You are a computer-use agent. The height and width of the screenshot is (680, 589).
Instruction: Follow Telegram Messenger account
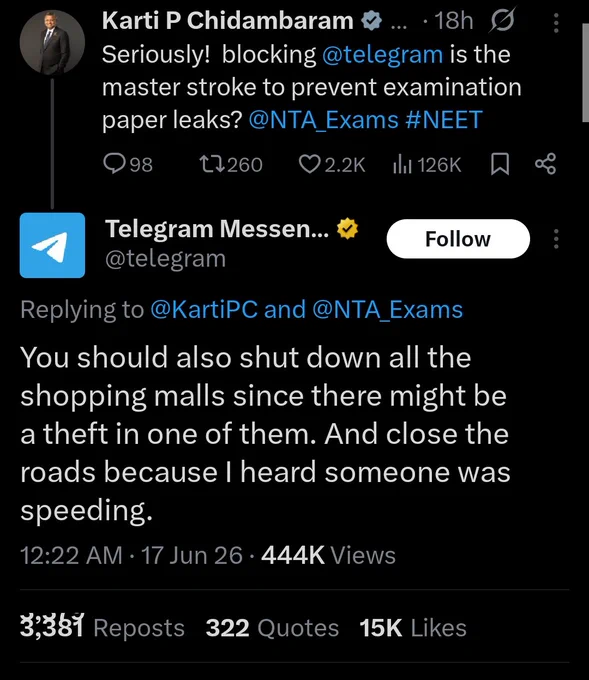[458, 239]
